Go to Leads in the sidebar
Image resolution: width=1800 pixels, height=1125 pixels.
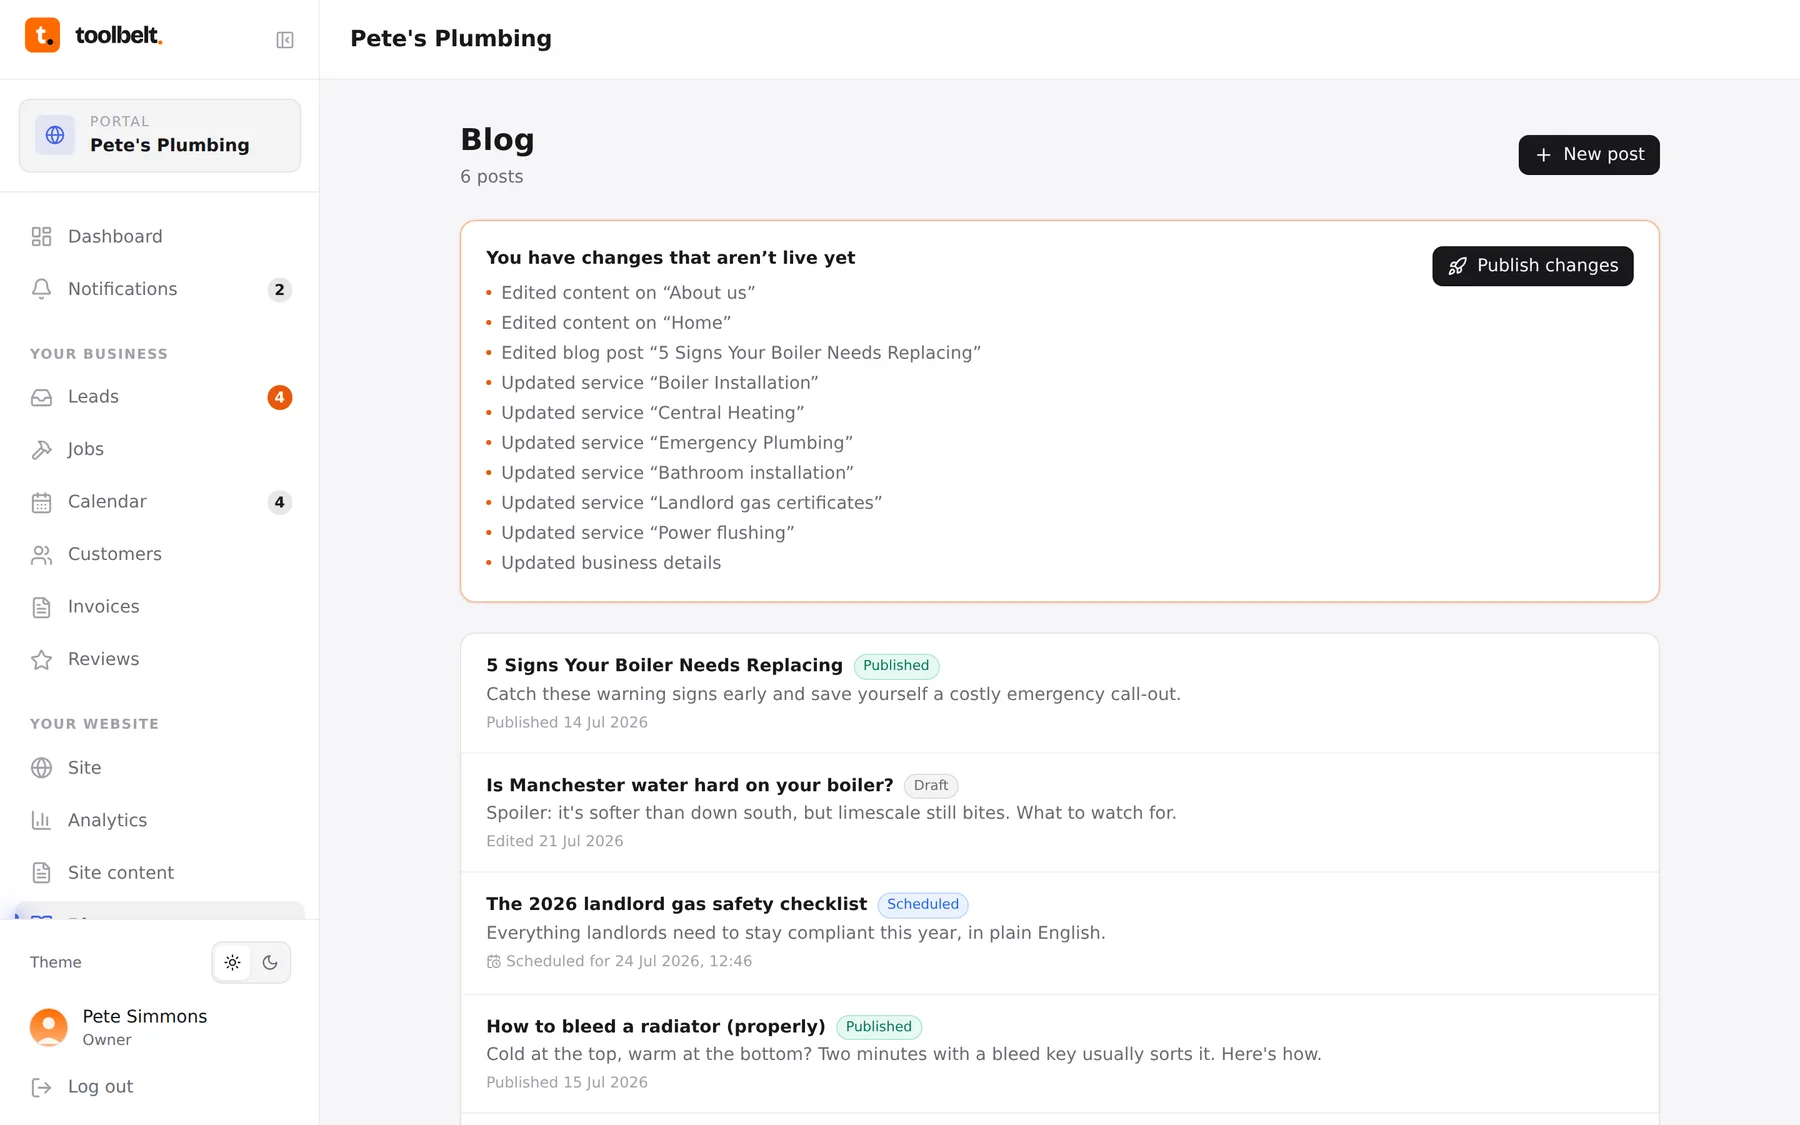(x=160, y=397)
